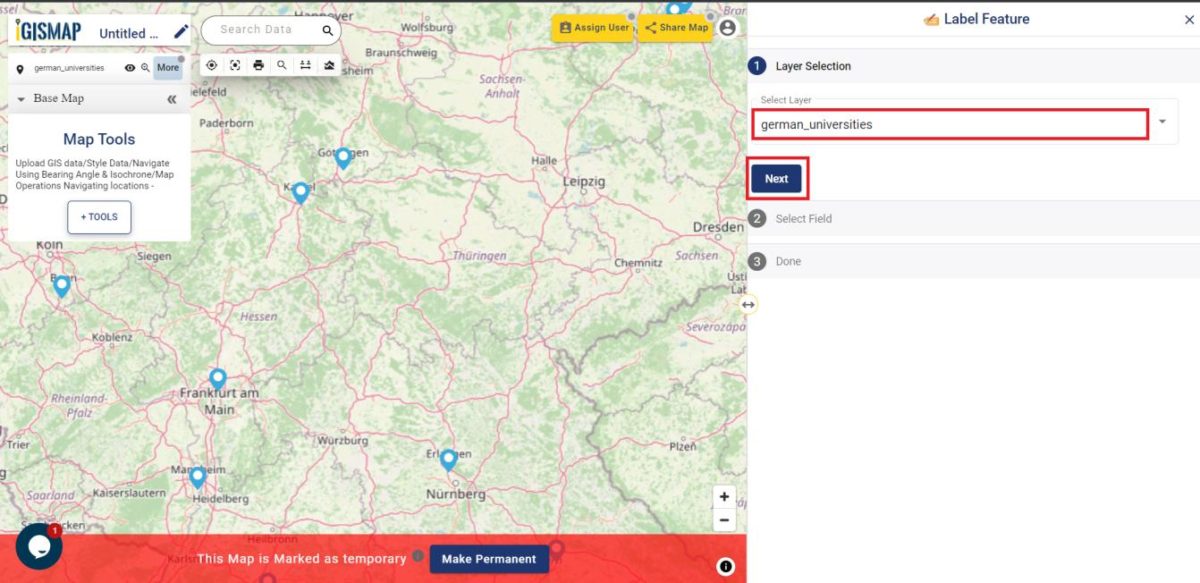Screen dimensions: 1200x583
Task: Click the locate/GPS position icon
Action: 211,65
